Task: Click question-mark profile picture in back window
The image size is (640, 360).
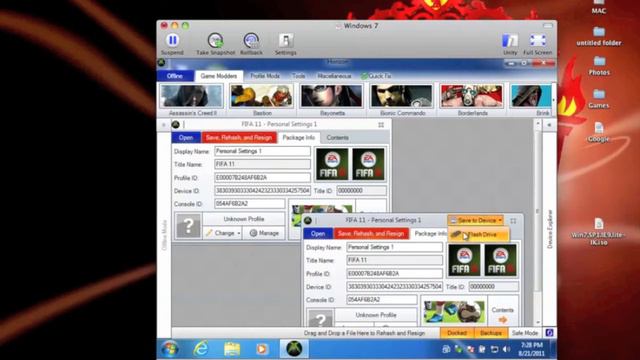Action: pyautogui.click(x=188, y=226)
